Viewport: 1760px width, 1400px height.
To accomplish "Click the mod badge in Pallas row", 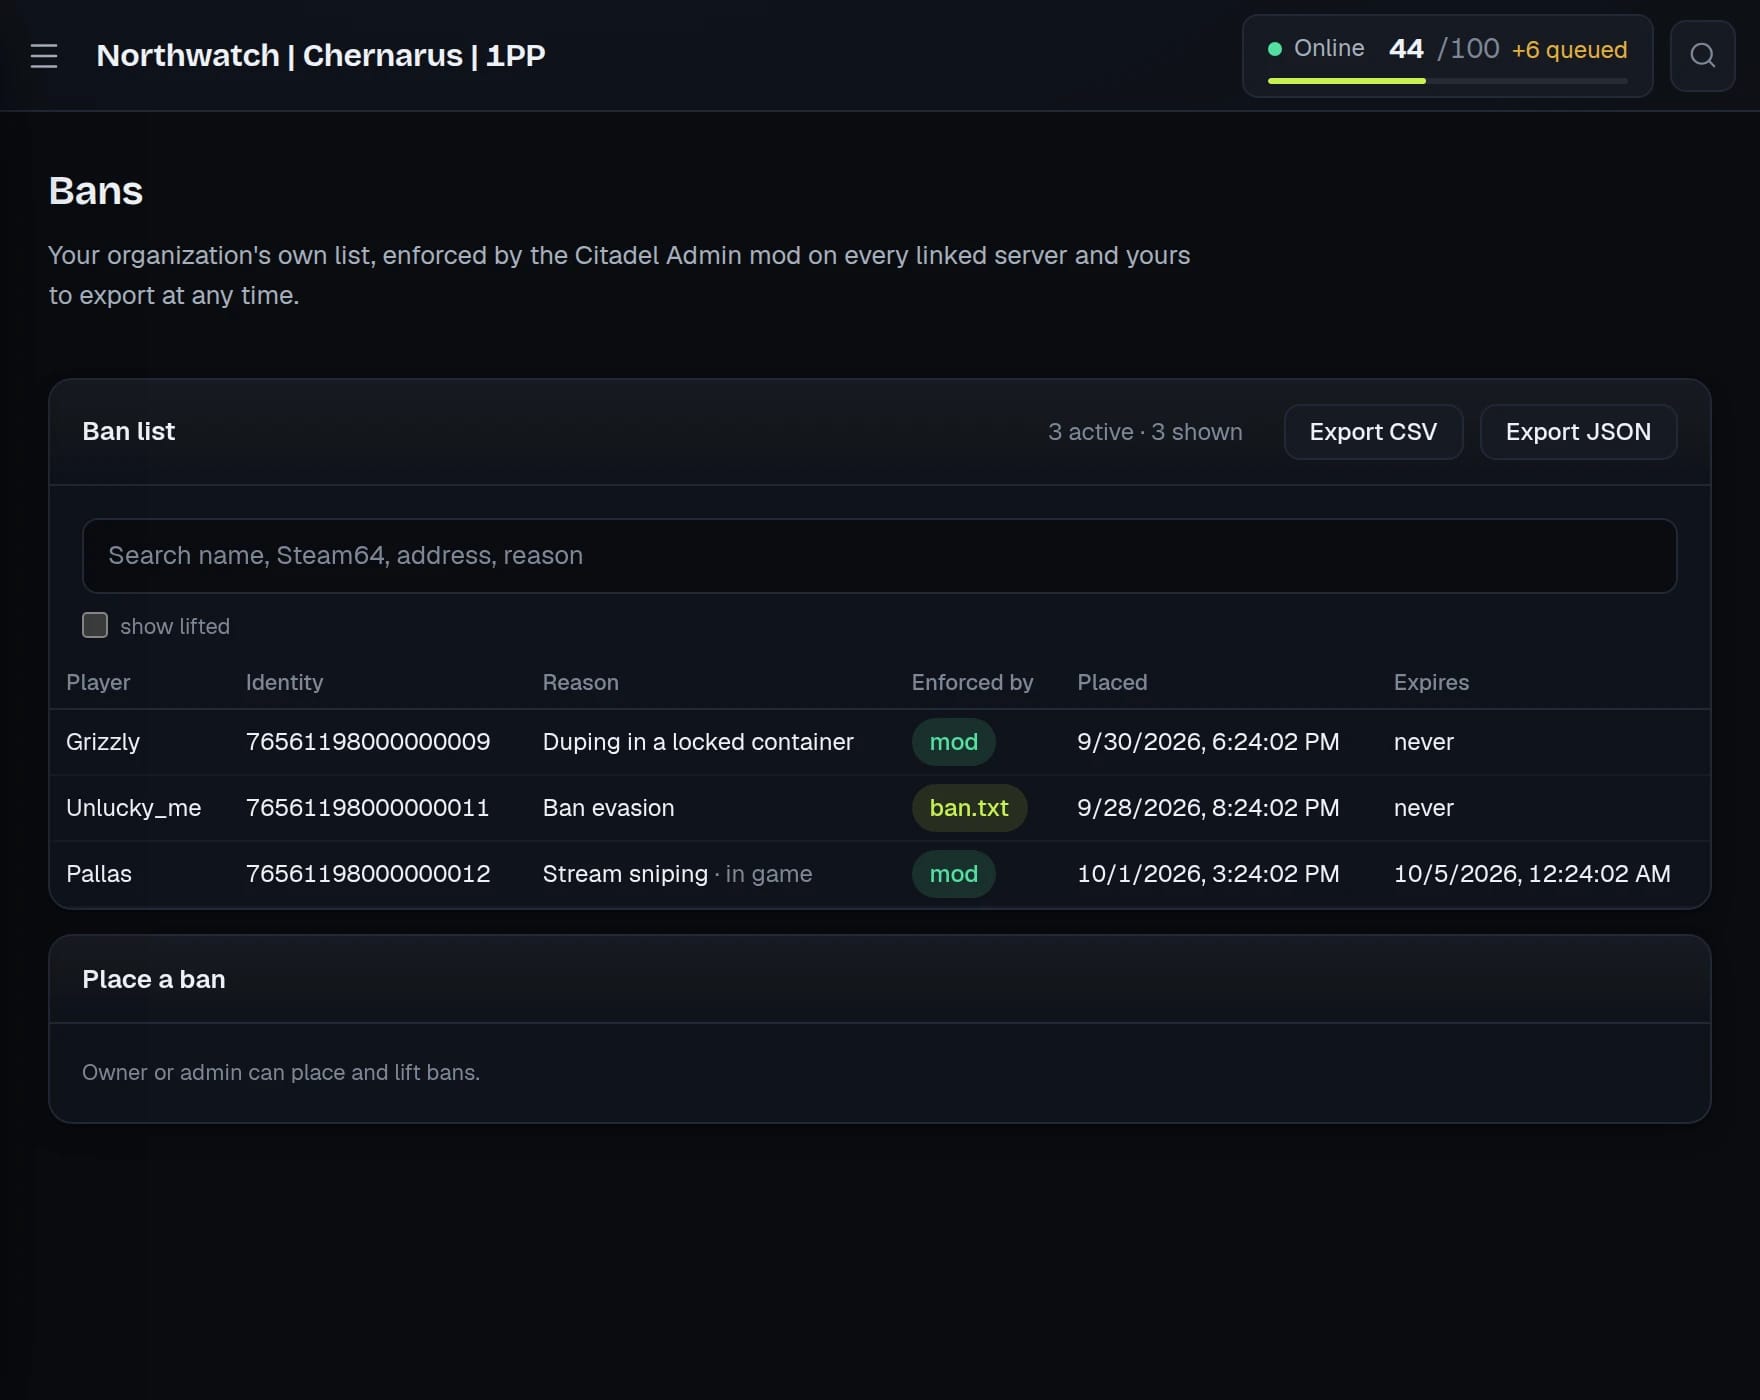I will click(953, 874).
